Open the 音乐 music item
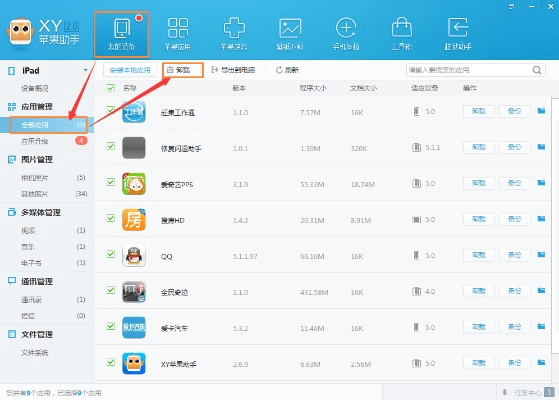Image resolution: width=559 pixels, height=400 pixels. tap(47, 247)
